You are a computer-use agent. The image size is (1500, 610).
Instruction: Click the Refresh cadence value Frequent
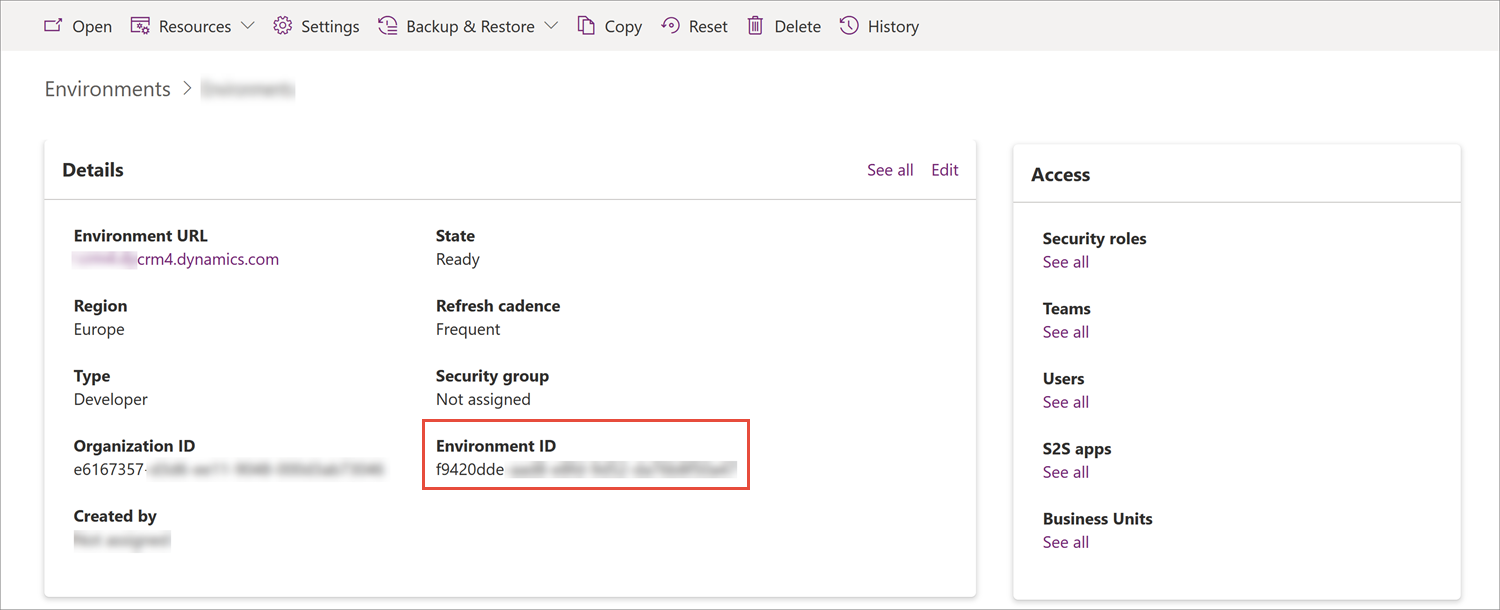click(468, 329)
